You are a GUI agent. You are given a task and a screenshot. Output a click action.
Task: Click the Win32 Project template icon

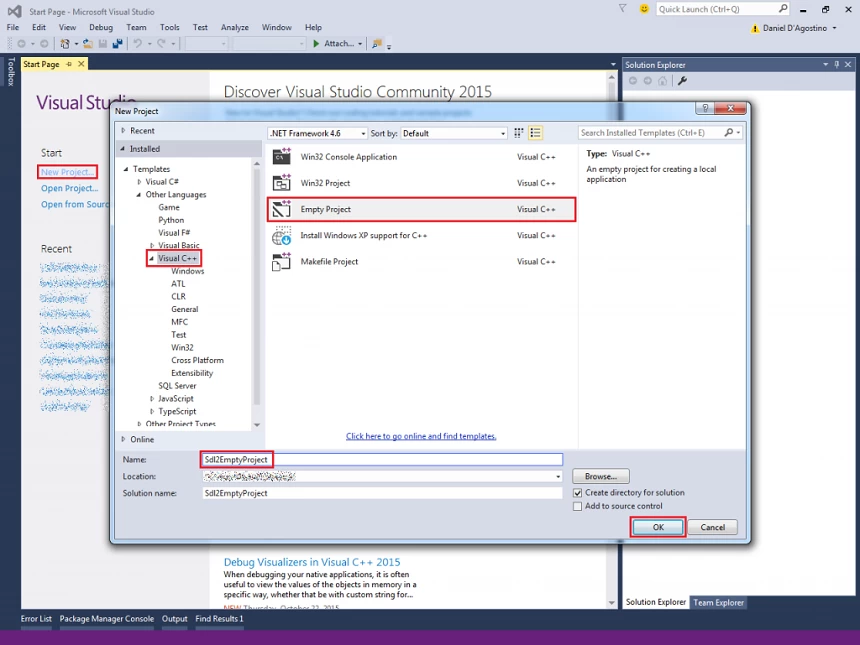click(281, 183)
